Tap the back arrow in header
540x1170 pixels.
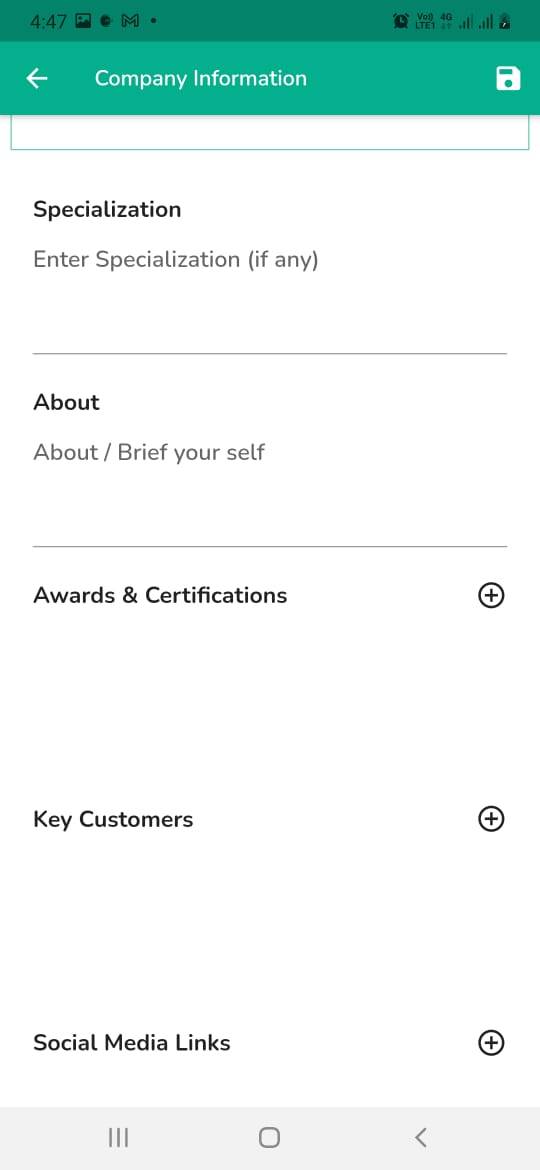point(37,78)
